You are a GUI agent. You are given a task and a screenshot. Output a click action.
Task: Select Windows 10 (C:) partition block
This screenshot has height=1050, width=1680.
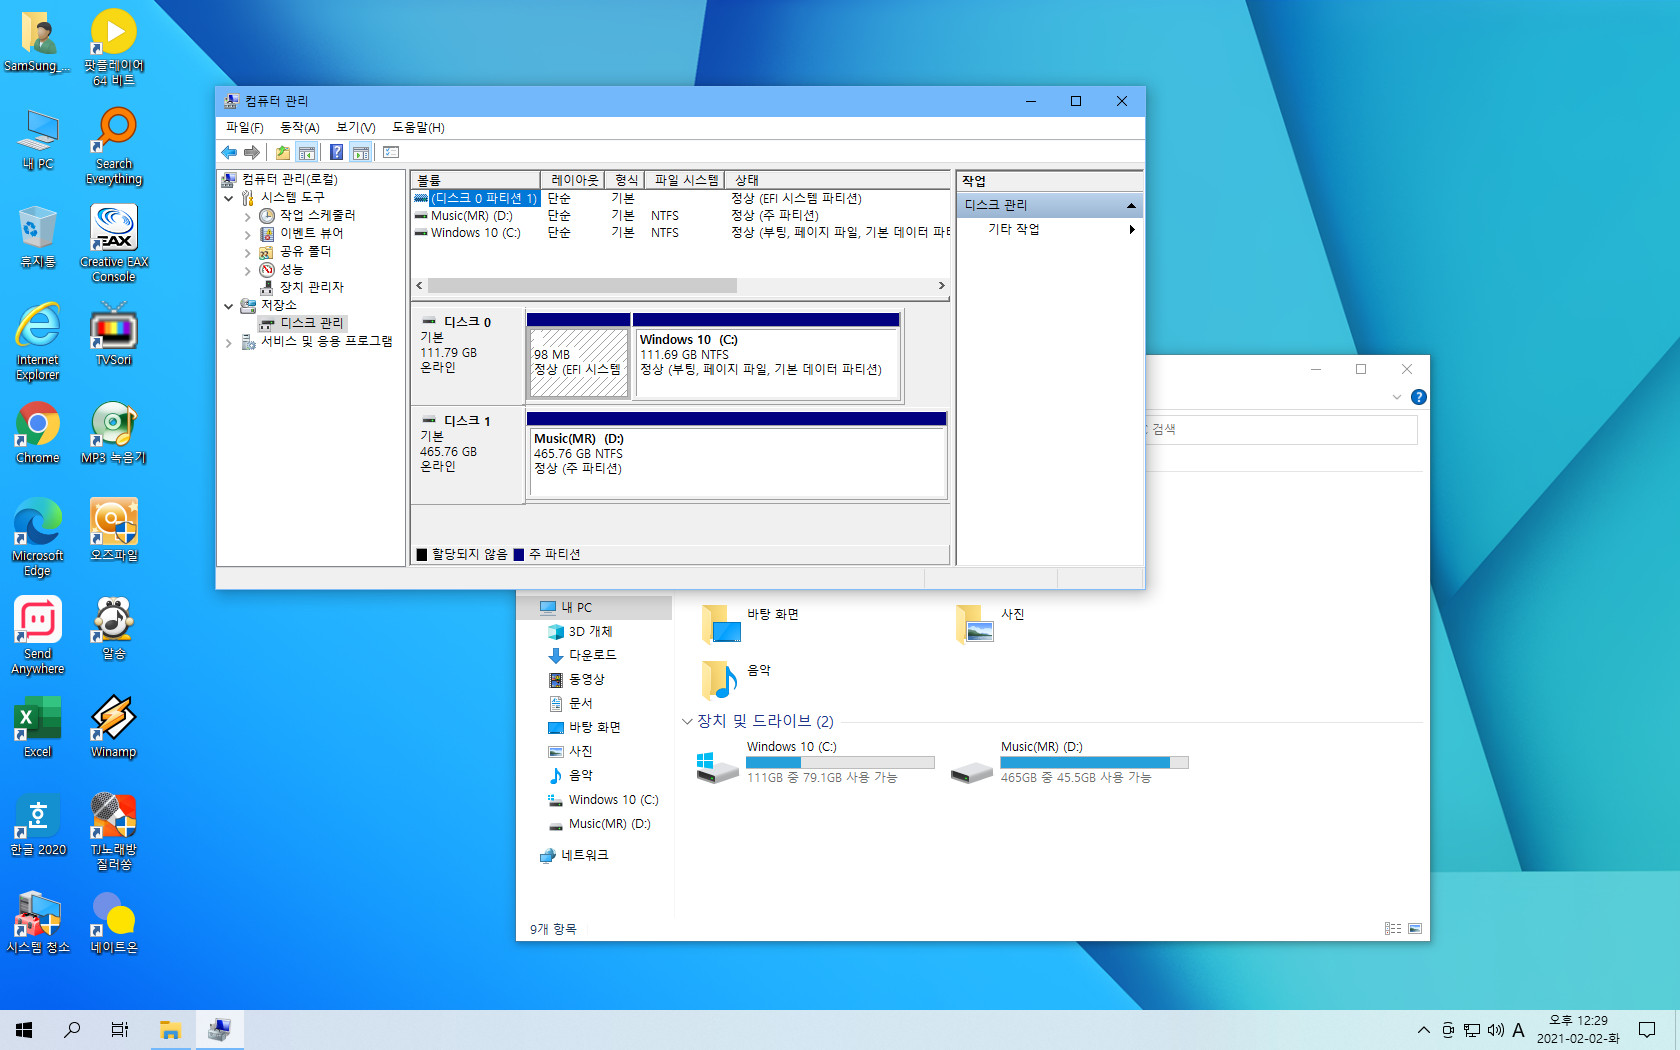(767, 355)
